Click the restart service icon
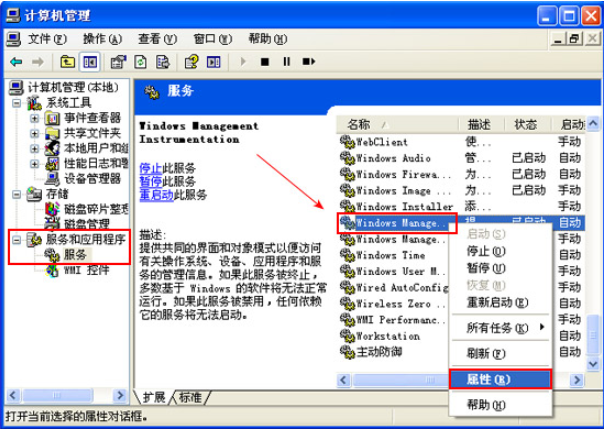 pos(309,62)
